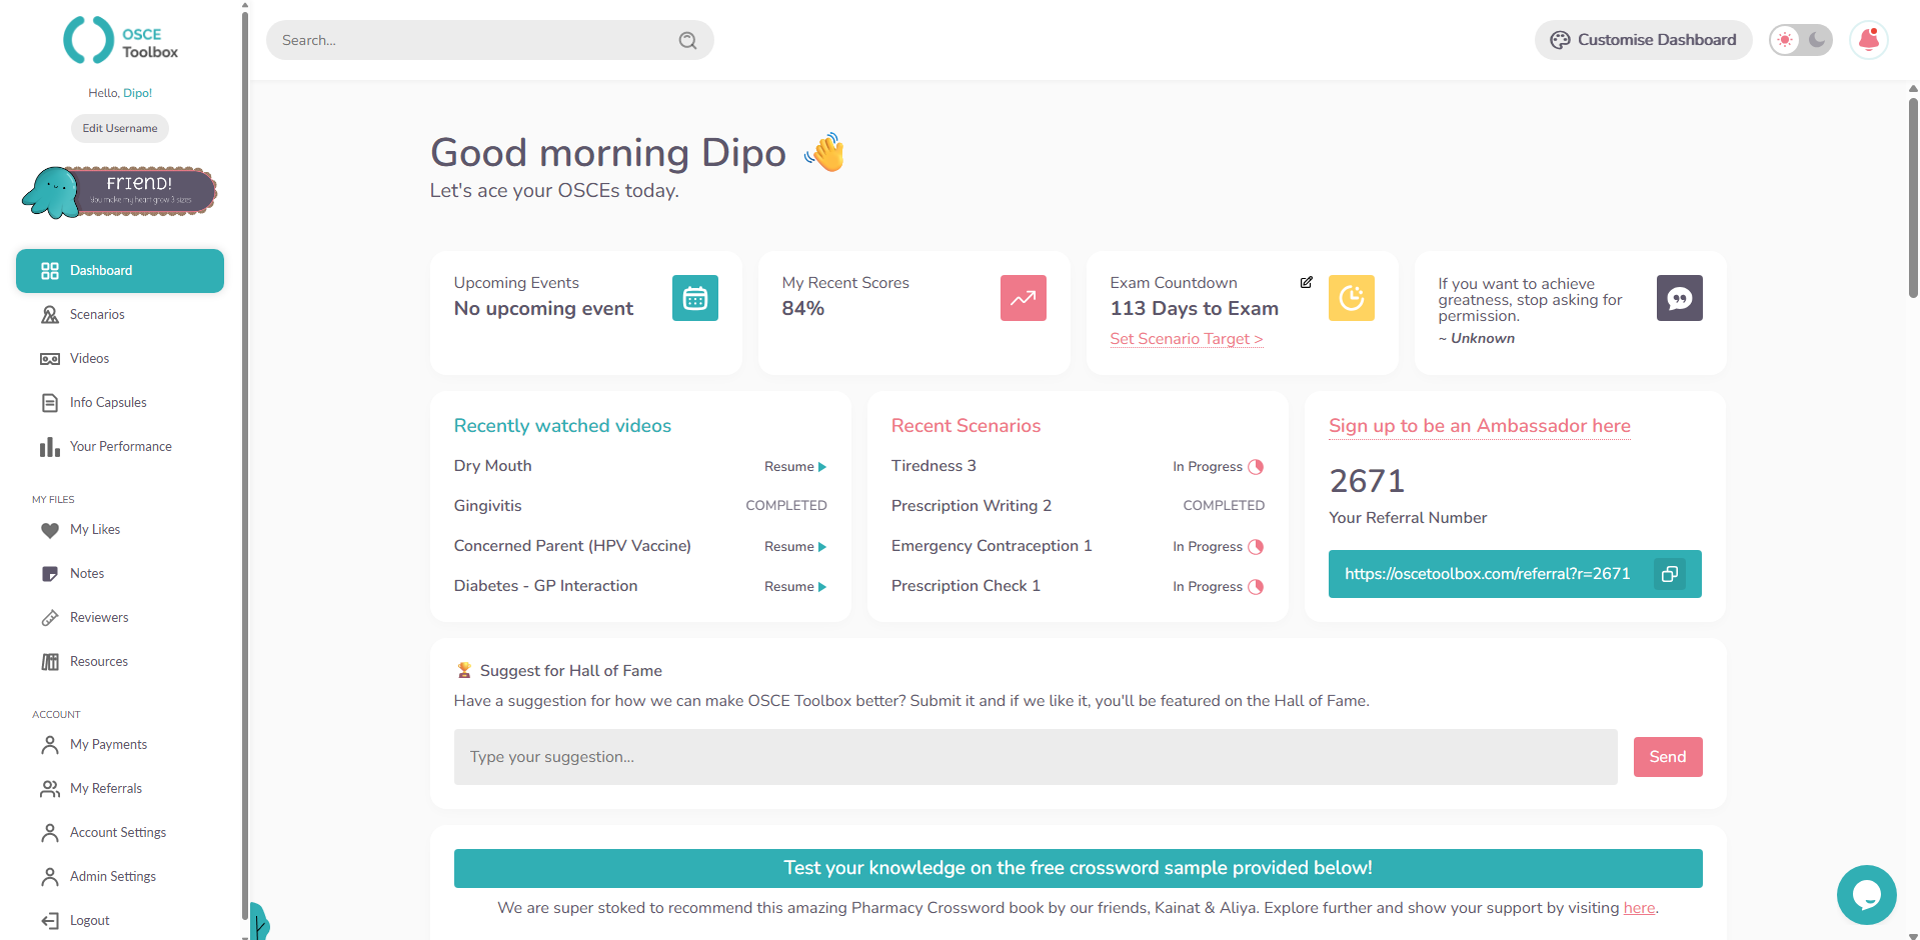The image size is (1920, 940).
Task: Click the Recent Scenarios heading
Action: coord(965,426)
